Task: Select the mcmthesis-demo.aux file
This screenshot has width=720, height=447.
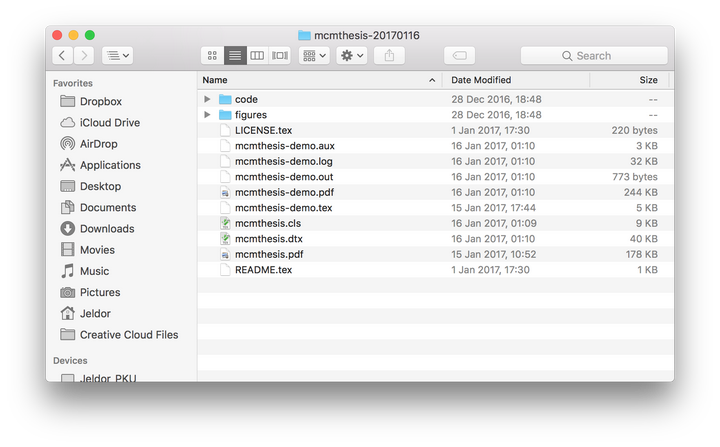Action: click(435, 146)
